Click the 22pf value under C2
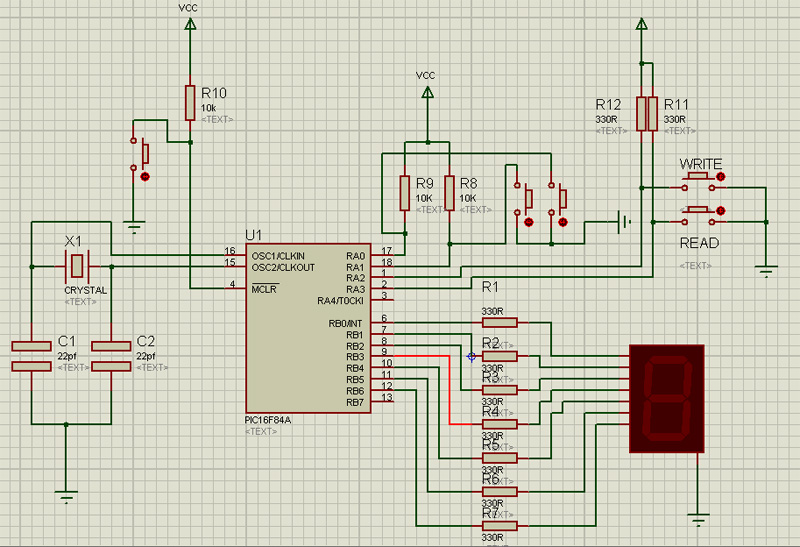 (146, 356)
